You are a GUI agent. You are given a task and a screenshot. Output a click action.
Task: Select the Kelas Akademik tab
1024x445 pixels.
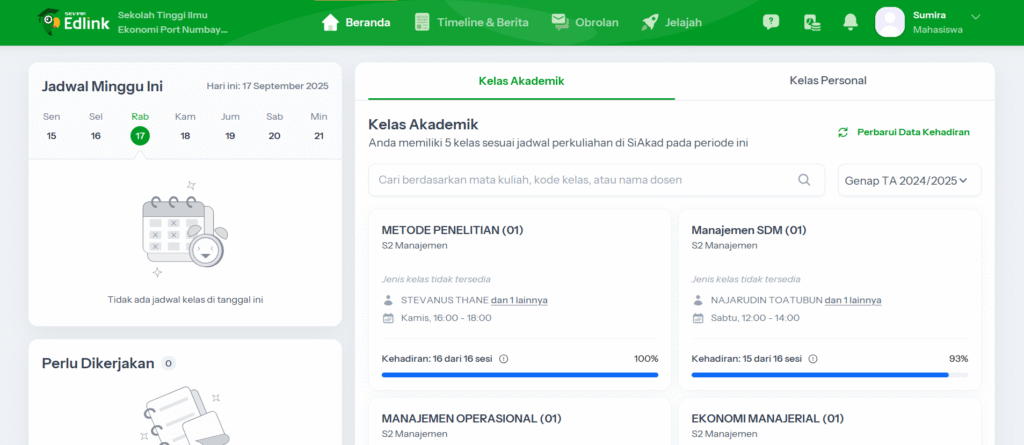[521, 80]
